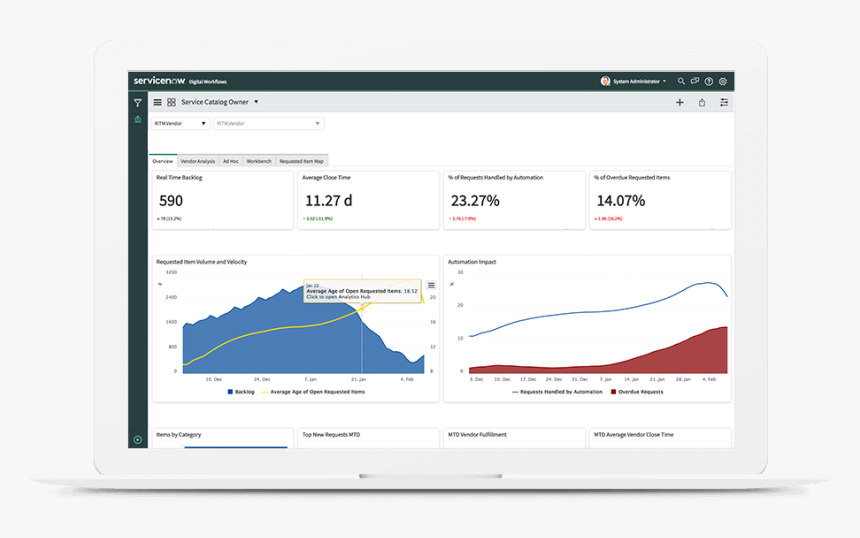This screenshot has width=860, height=538.
Task: Click the Automation Impact widget title
Action: 472,262
